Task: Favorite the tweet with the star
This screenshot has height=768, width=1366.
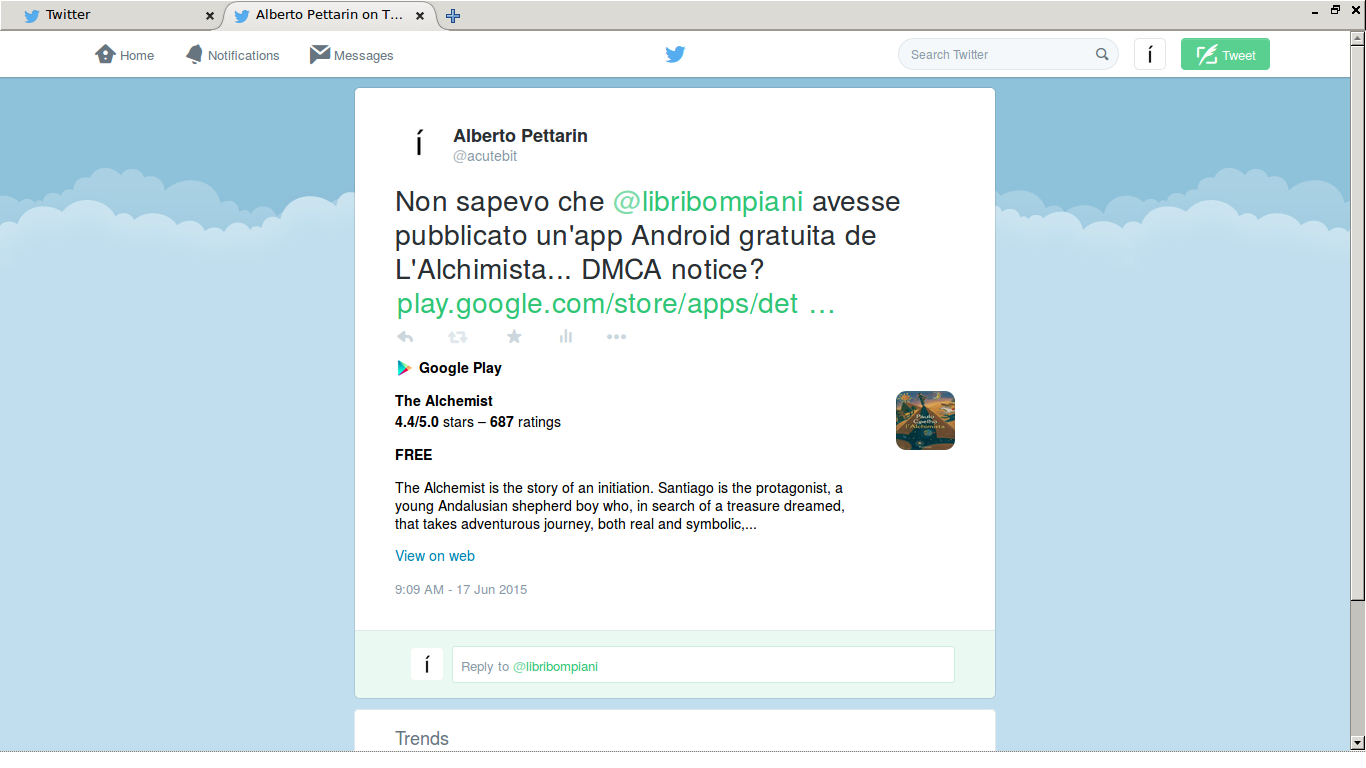Action: (x=514, y=337)
